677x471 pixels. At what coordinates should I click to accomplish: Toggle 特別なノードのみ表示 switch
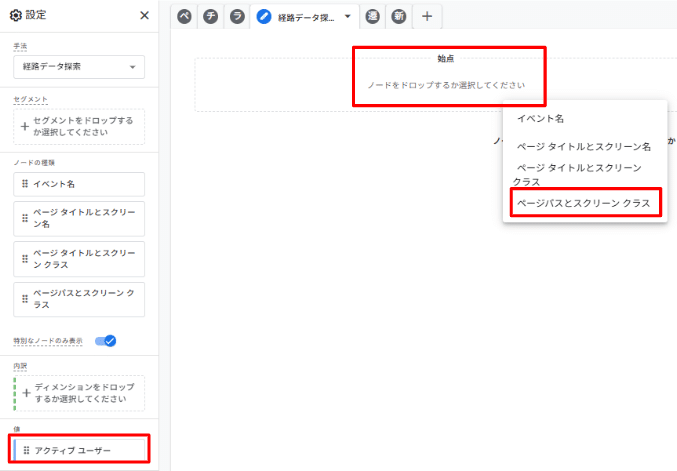pos(106,341)
